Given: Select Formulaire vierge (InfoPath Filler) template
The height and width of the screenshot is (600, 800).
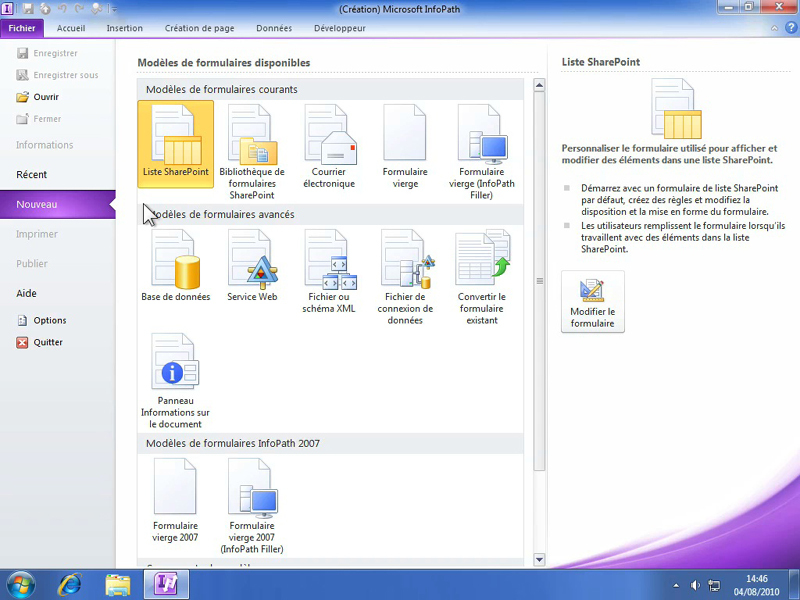Looking at the screenshot, I should coord(482,152).
